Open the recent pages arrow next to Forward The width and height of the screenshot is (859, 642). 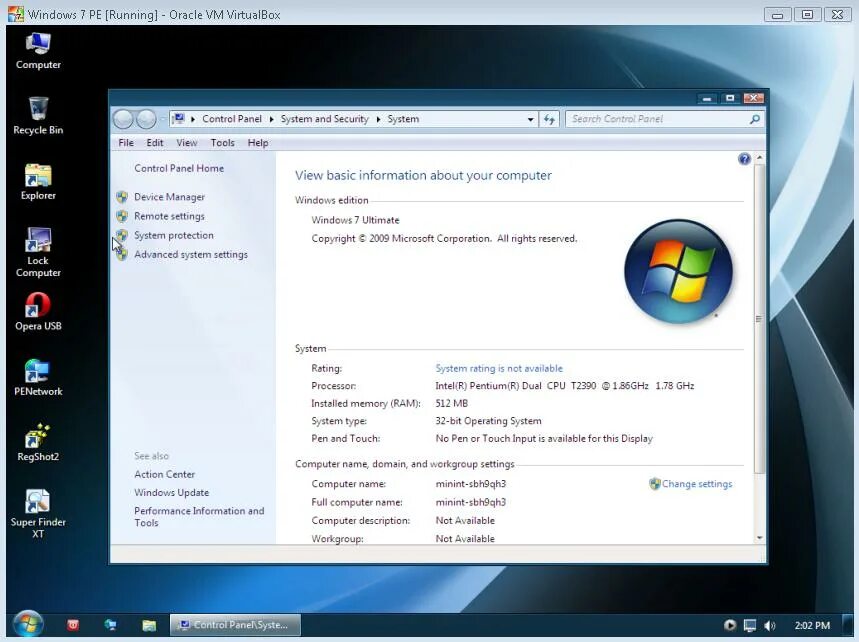162,119
